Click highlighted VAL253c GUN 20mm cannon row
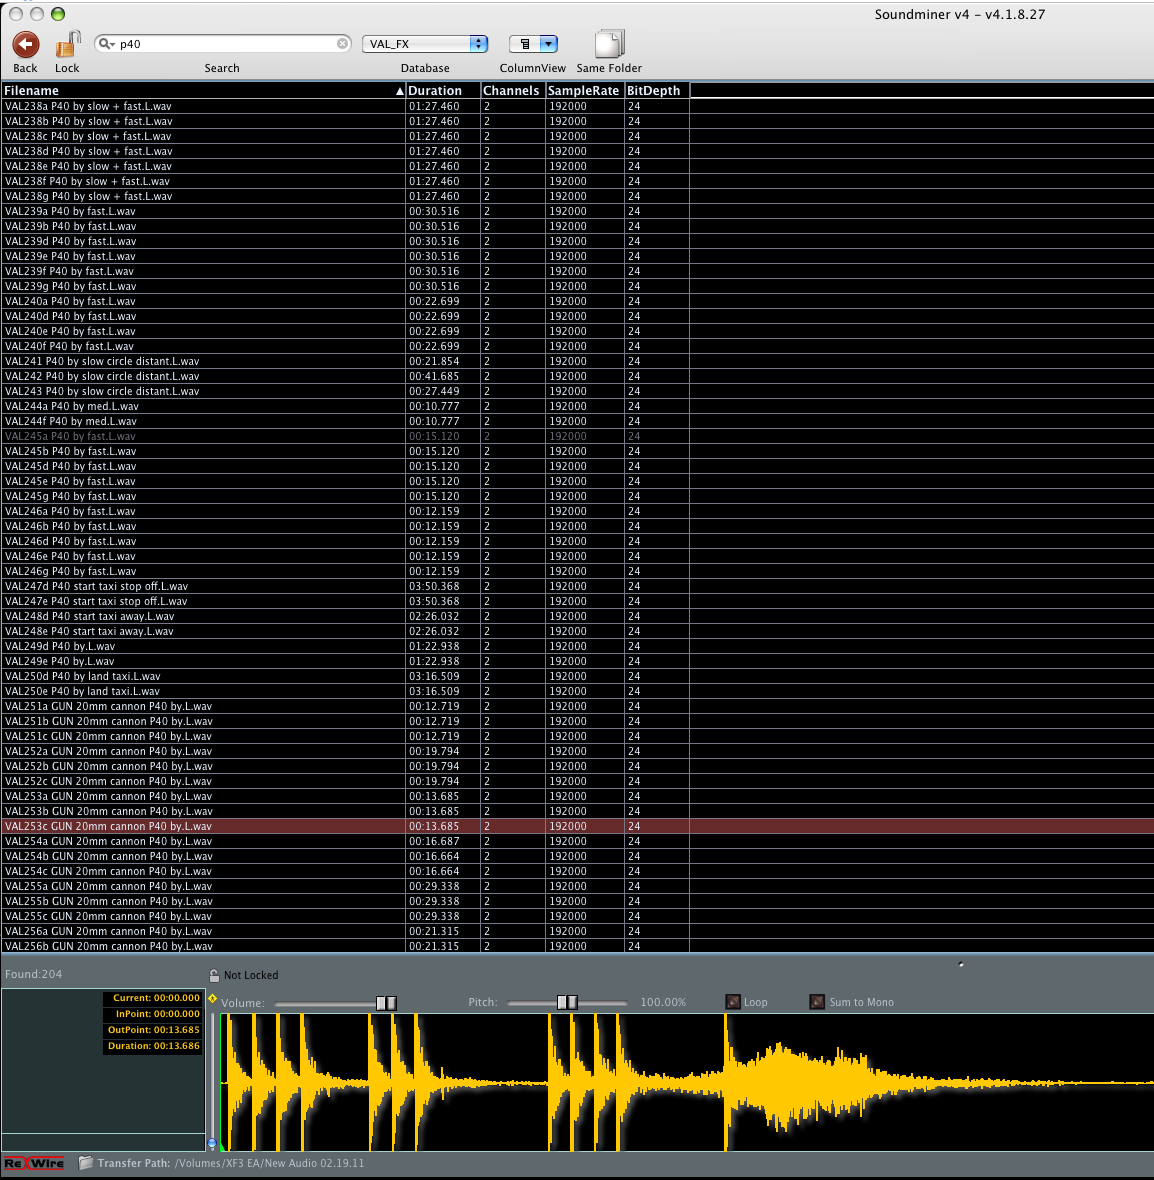 pyautogui.click(x=577, y=826)
